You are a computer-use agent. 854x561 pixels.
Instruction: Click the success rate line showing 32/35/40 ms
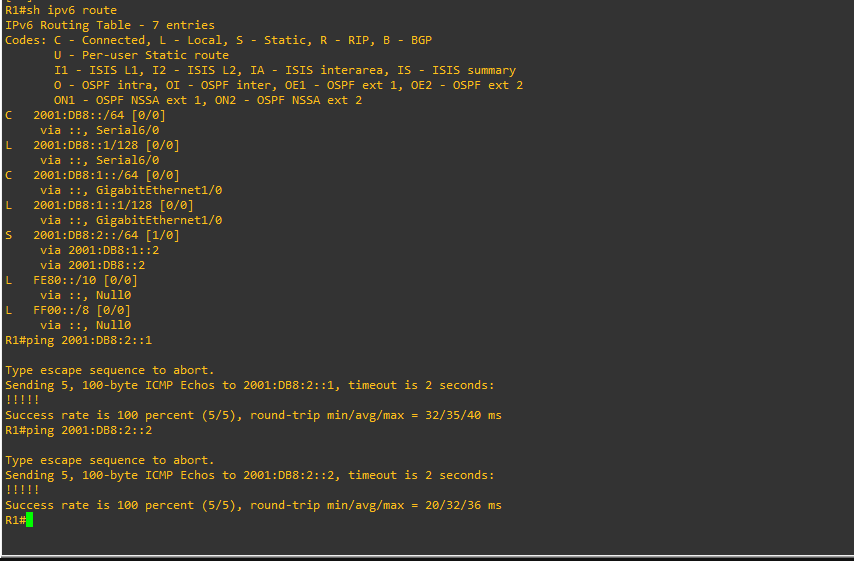point(253,415)
